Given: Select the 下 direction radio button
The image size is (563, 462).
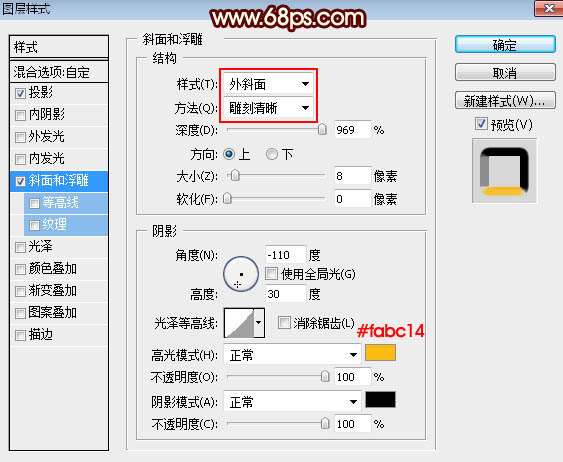Looking at the screenshot, I should (272, 154).
